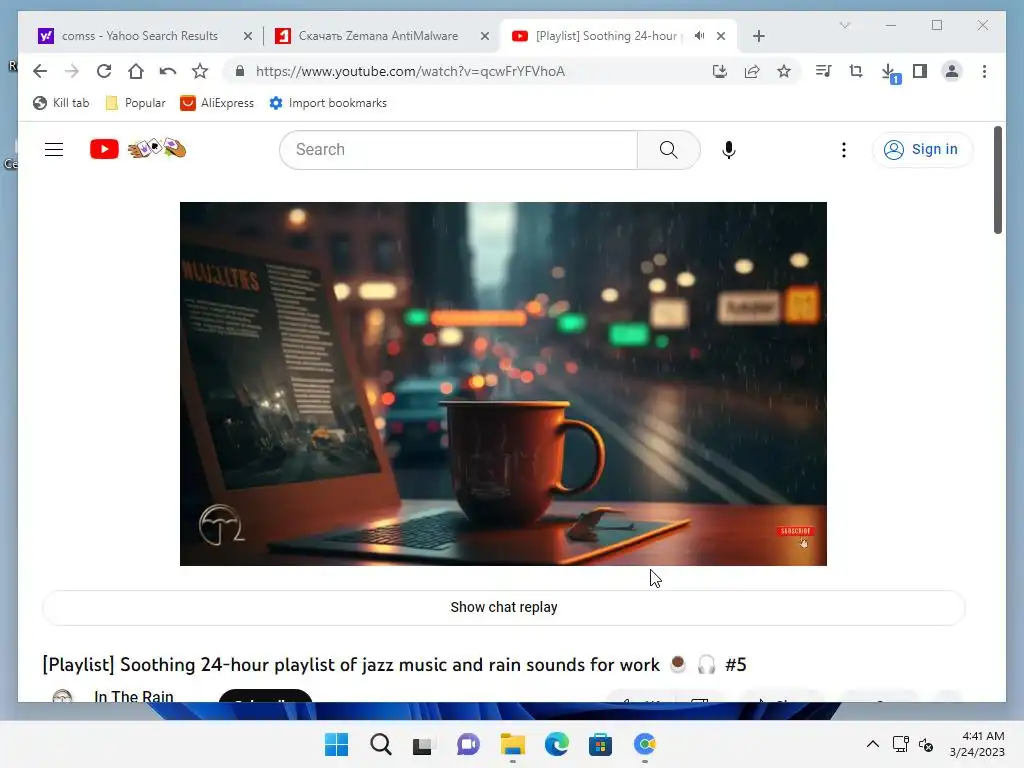Click the install app icon in address bar
The height and width of the screenshot is (768, 1024).
click(x=720, y=71)
